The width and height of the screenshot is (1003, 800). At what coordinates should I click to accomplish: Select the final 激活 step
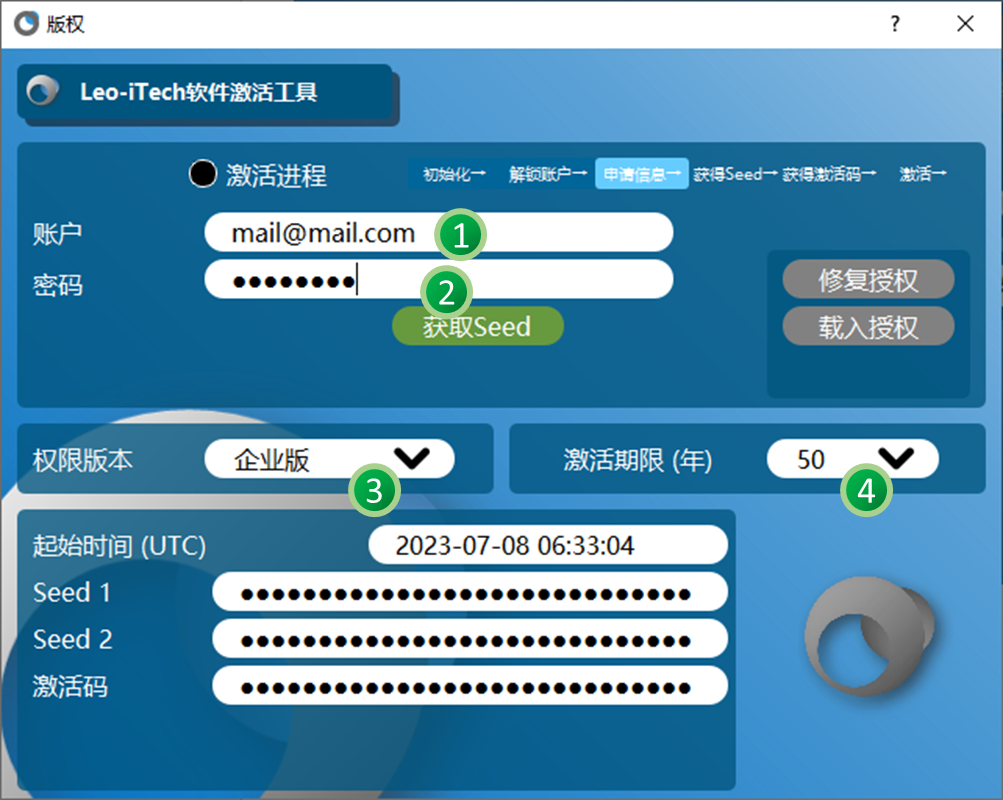click(x=922, y=174)
